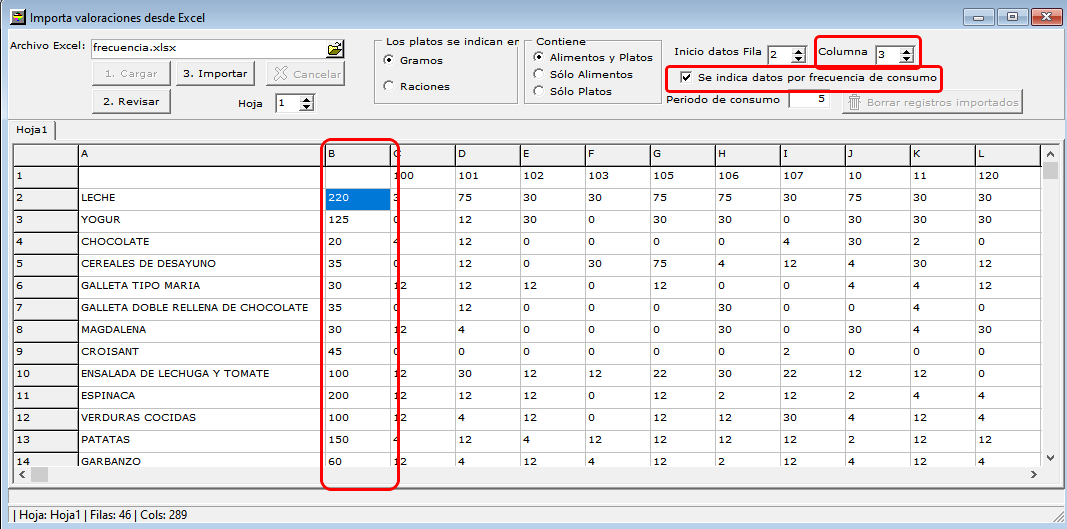The height and width of the screenshot is (529, 1067).
Task: Click the CHOCOLATE cell
Action: [201, 242]
